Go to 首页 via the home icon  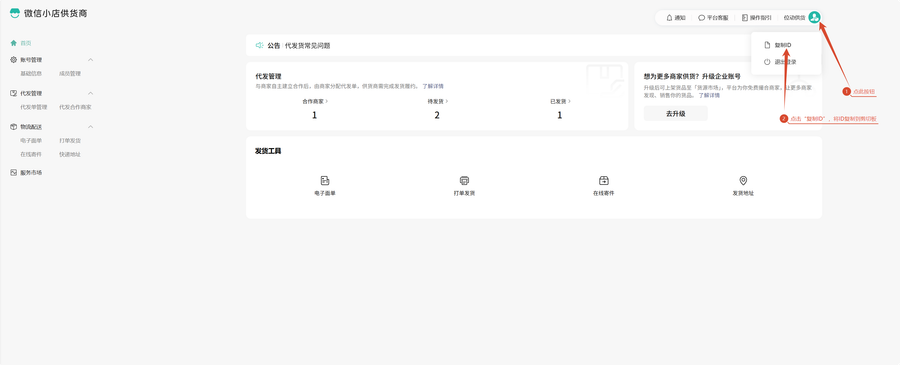[x=14, y=43]
